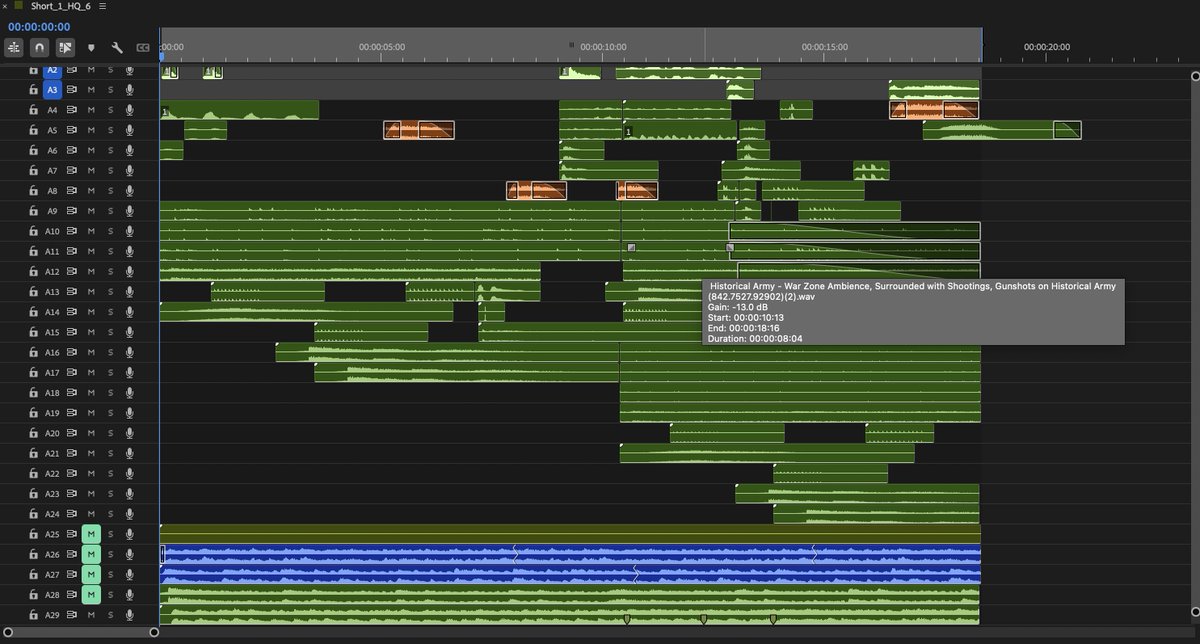
Task: Toggle track lock on A28
Action: click(33, 594)
